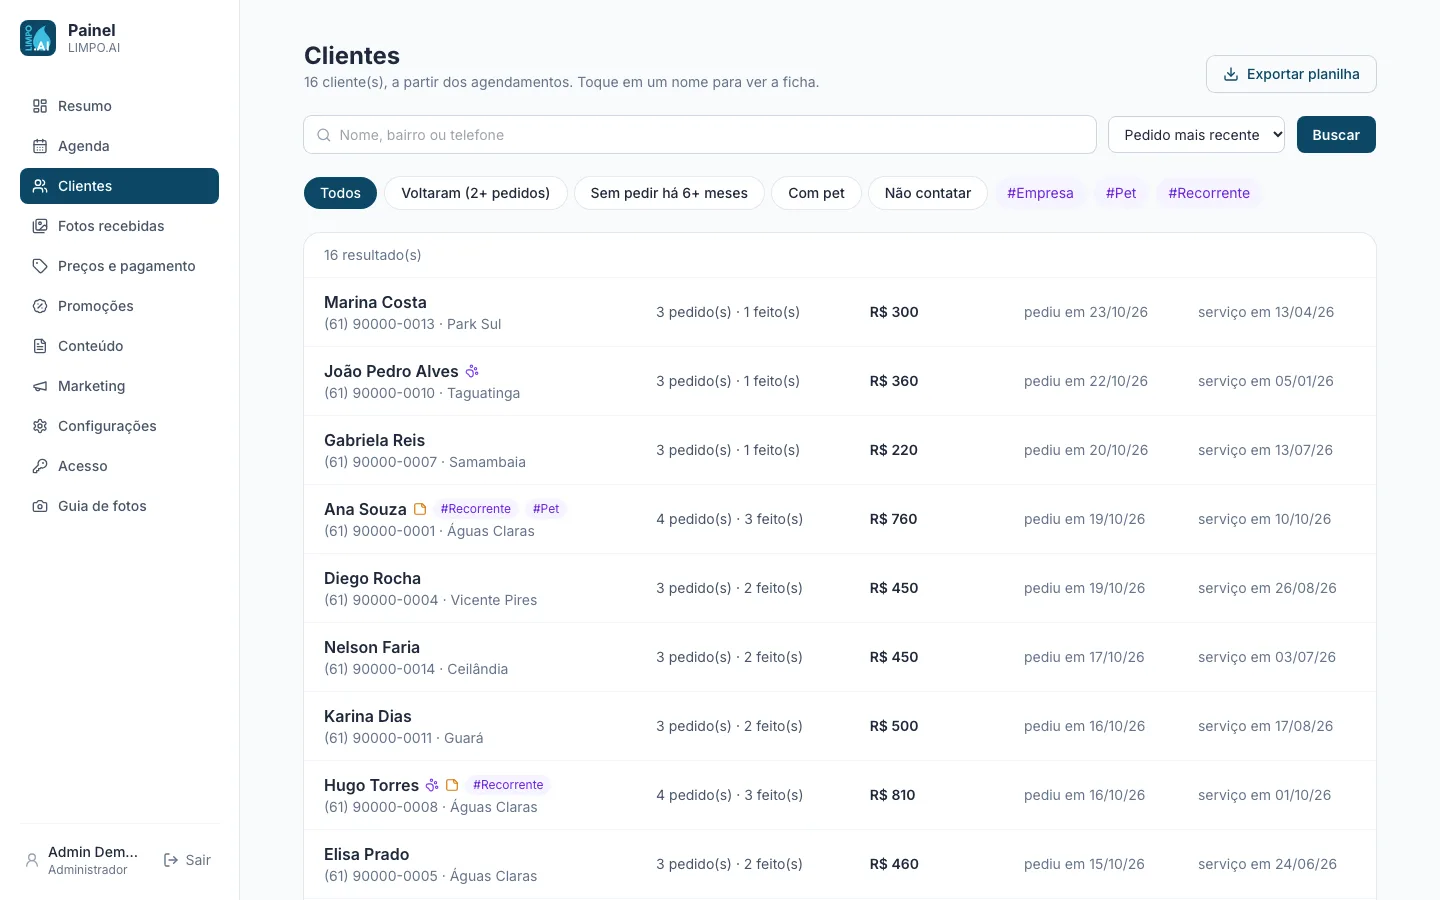Click the #Pet tag on Ana Souza

pos(546,509)
